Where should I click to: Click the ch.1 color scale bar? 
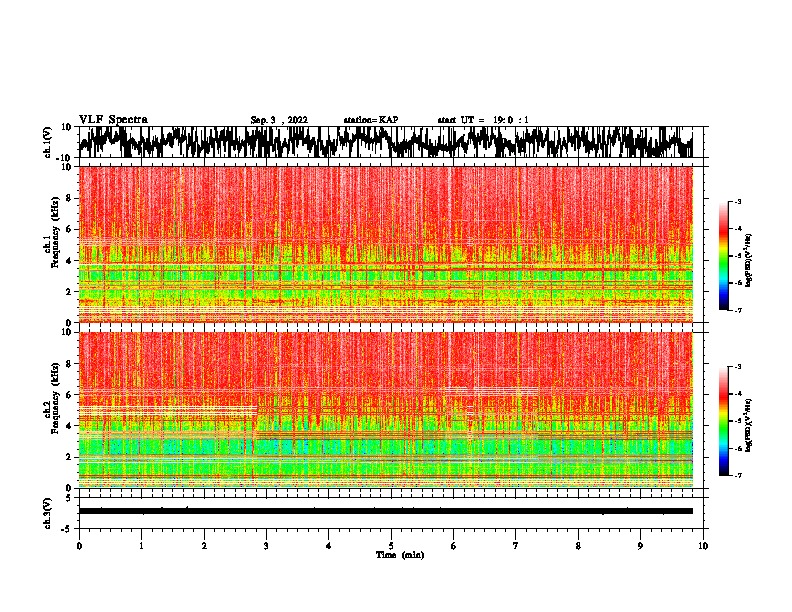724,256
